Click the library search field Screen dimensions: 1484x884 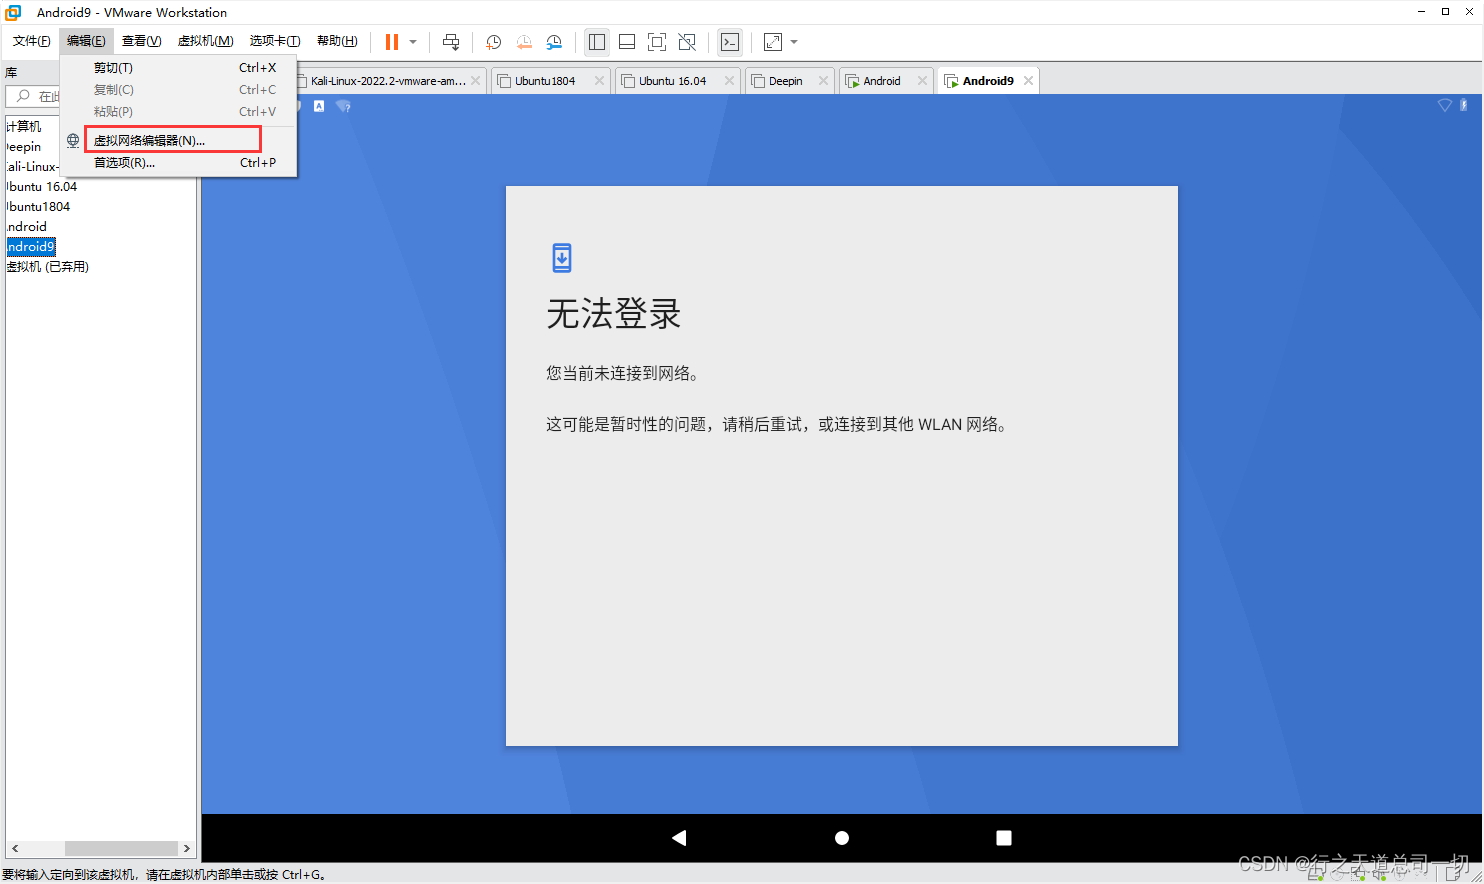pyautogui.click(x=33, y=96)
